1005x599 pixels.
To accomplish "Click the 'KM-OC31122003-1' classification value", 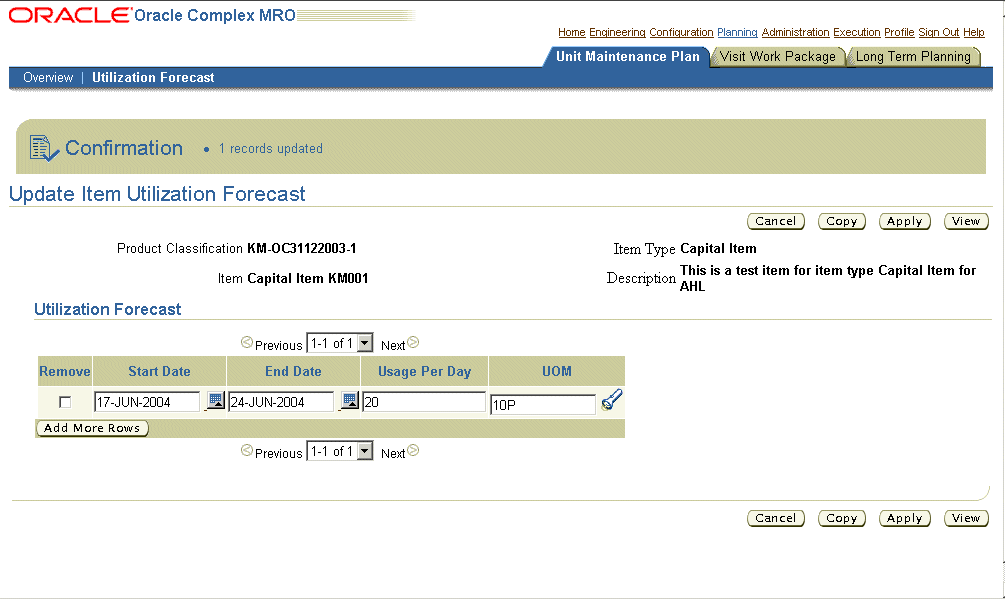I will 302,249.
